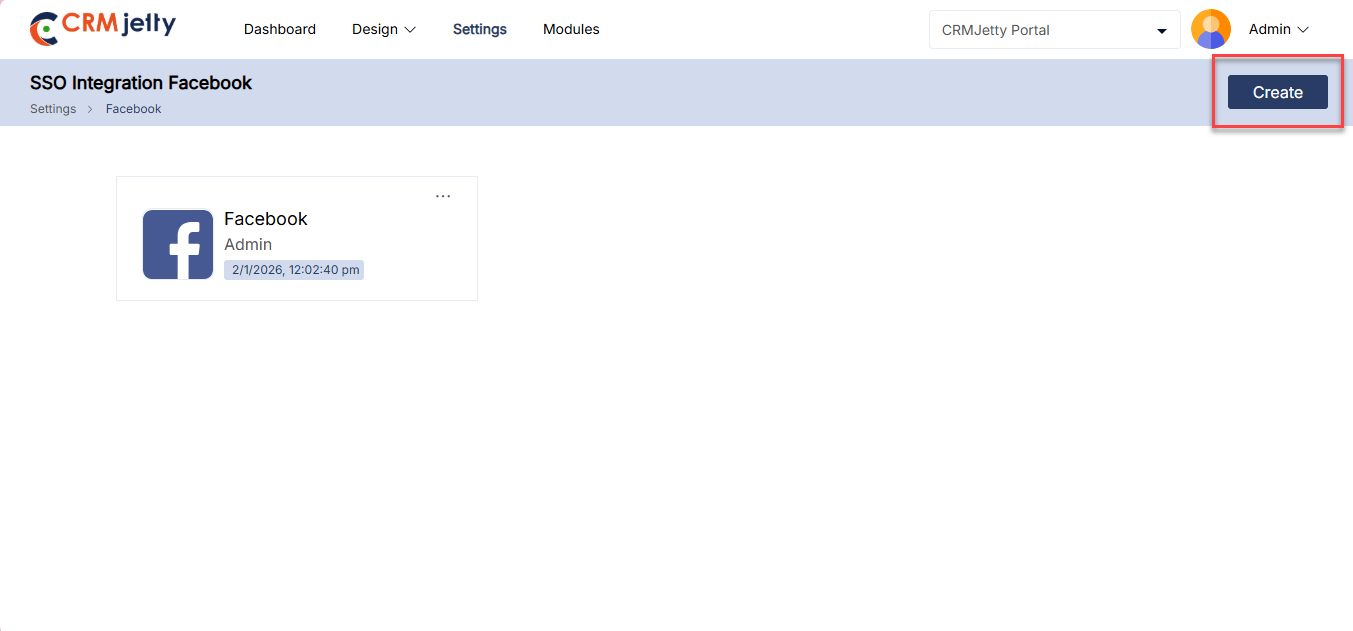Open the Design menu

(x=375, y=29)
